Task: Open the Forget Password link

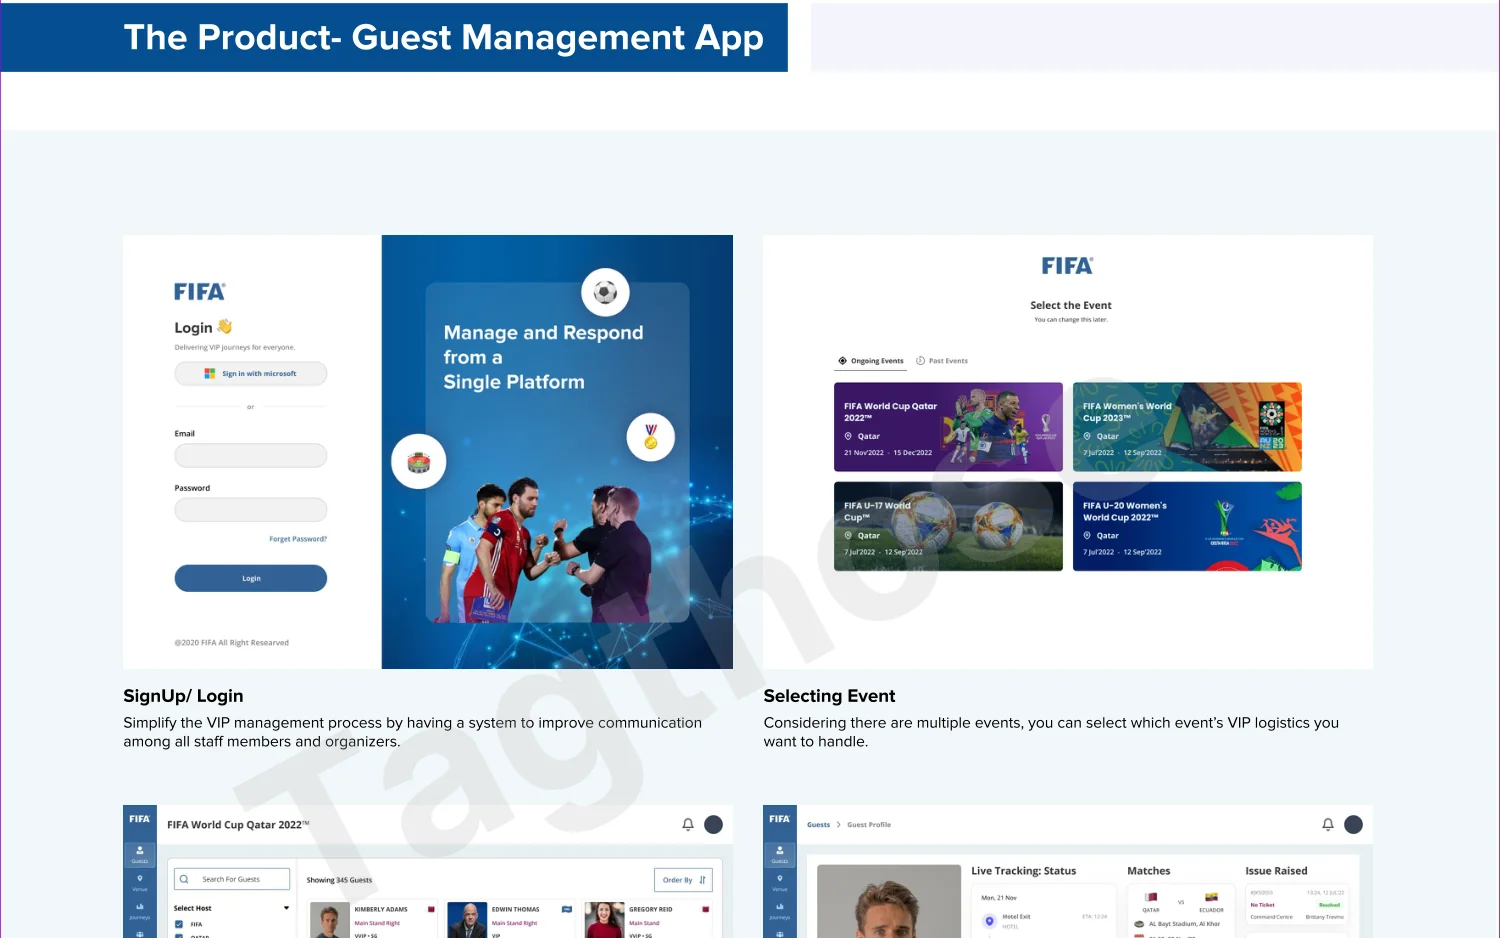Action: [x=298, y=539]
